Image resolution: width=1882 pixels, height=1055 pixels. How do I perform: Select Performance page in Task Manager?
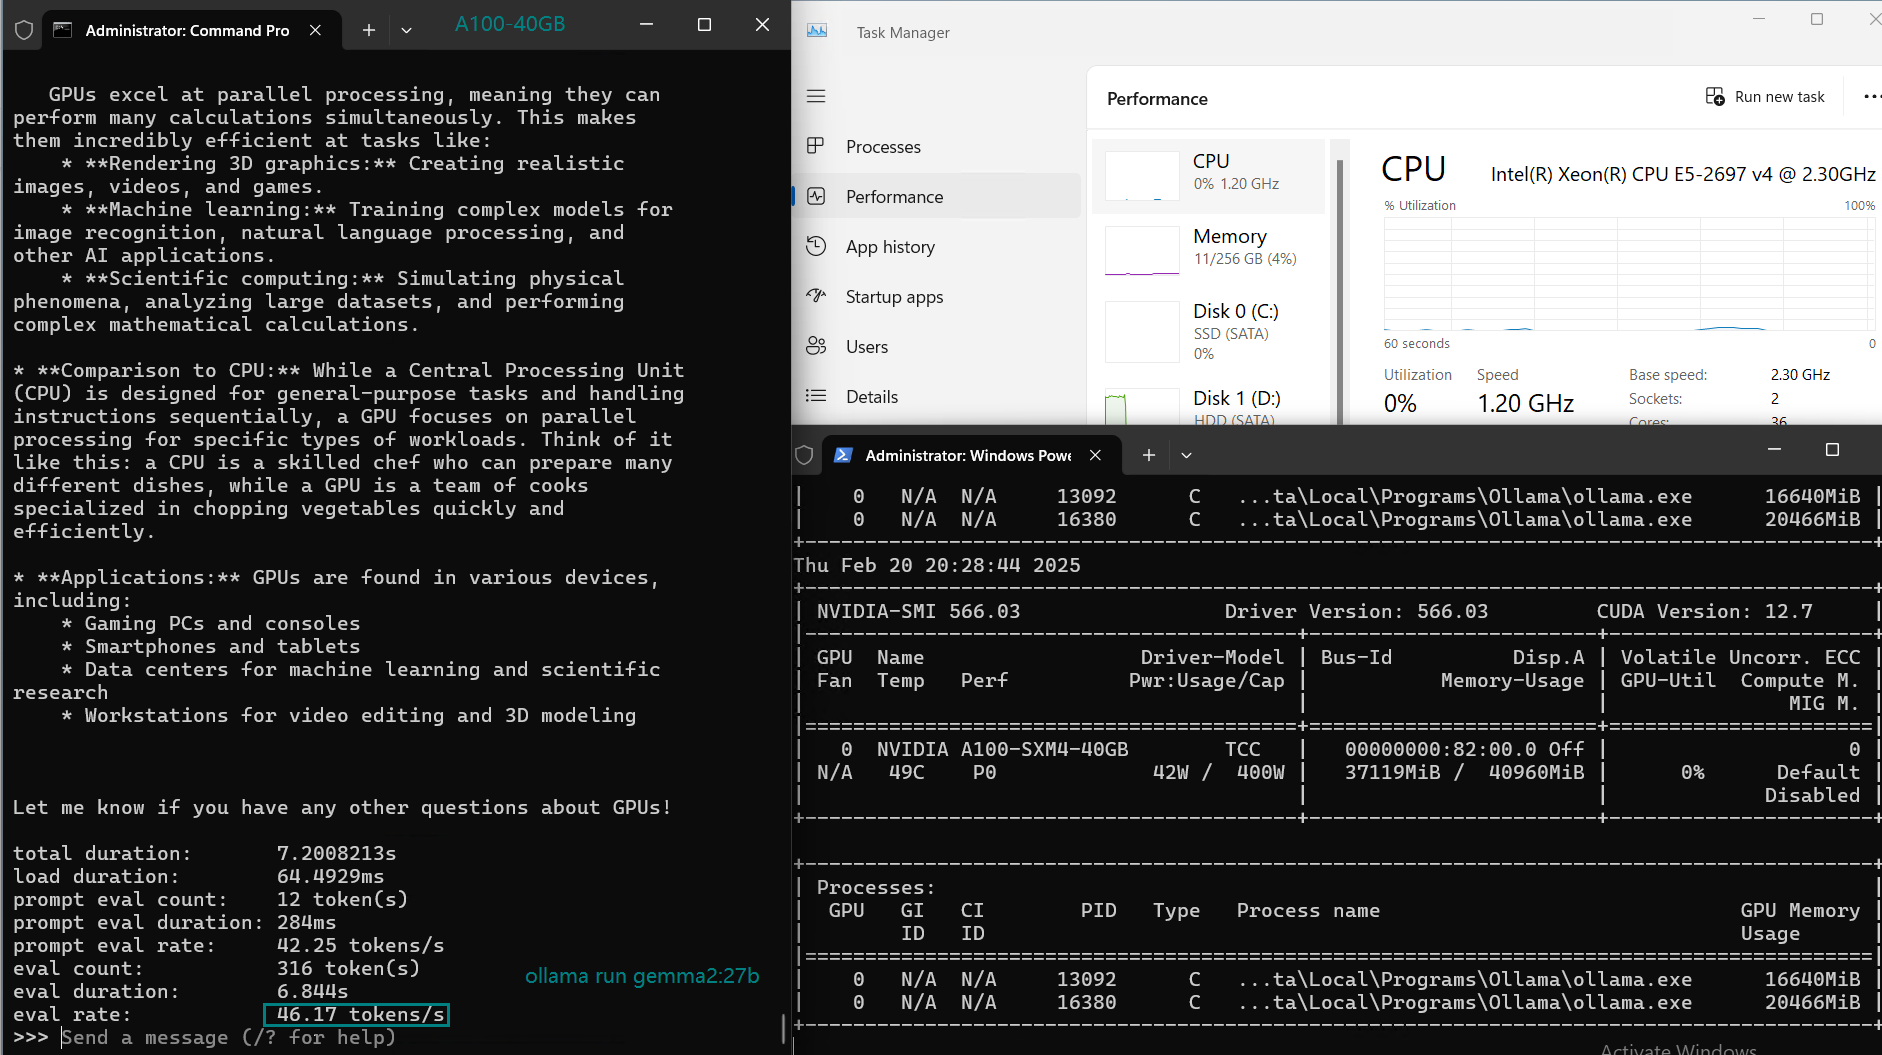[x=937, y=196]
